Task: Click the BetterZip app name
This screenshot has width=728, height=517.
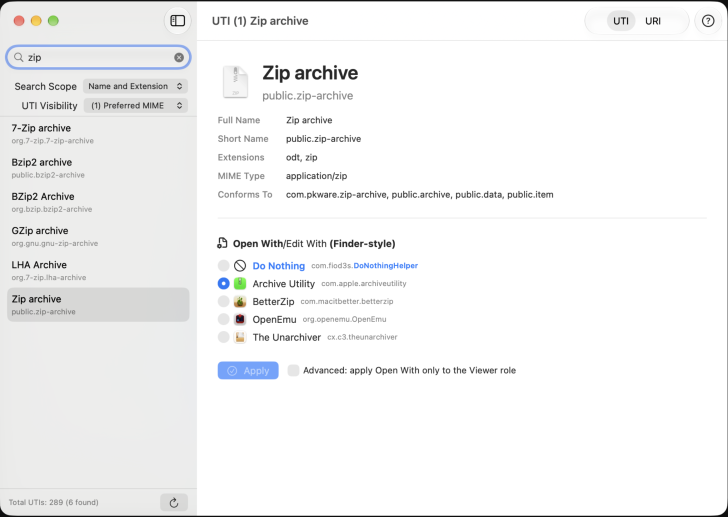Action: tap(273, 302)
